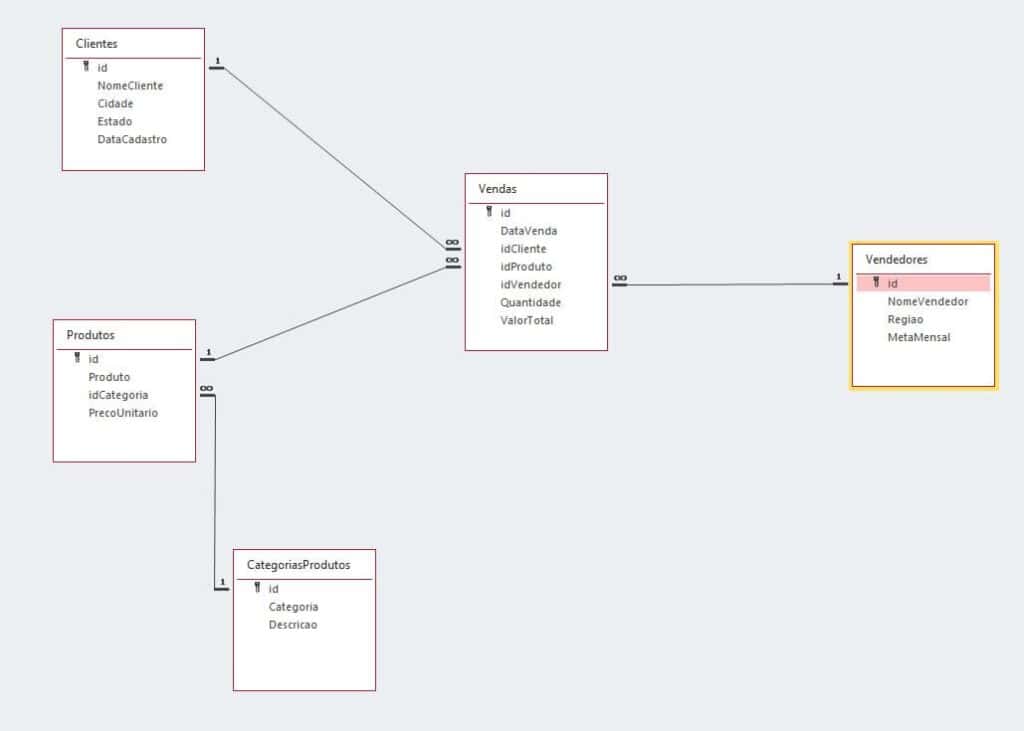Select the relationship line between Vendas and Vendedores
The width and height of the screenshot is (1024, 731).
point(730,285)
